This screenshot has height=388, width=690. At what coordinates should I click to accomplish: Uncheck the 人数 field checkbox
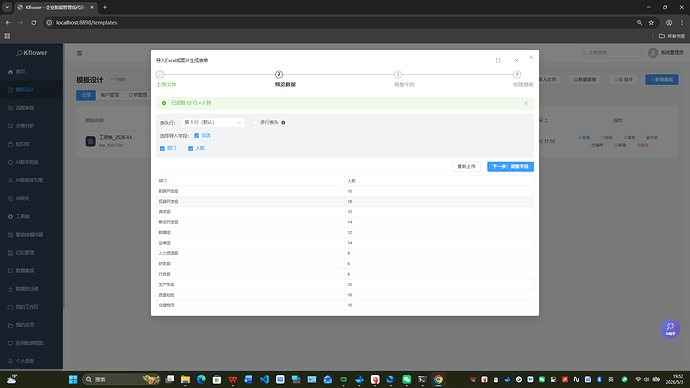pos(190,148)
